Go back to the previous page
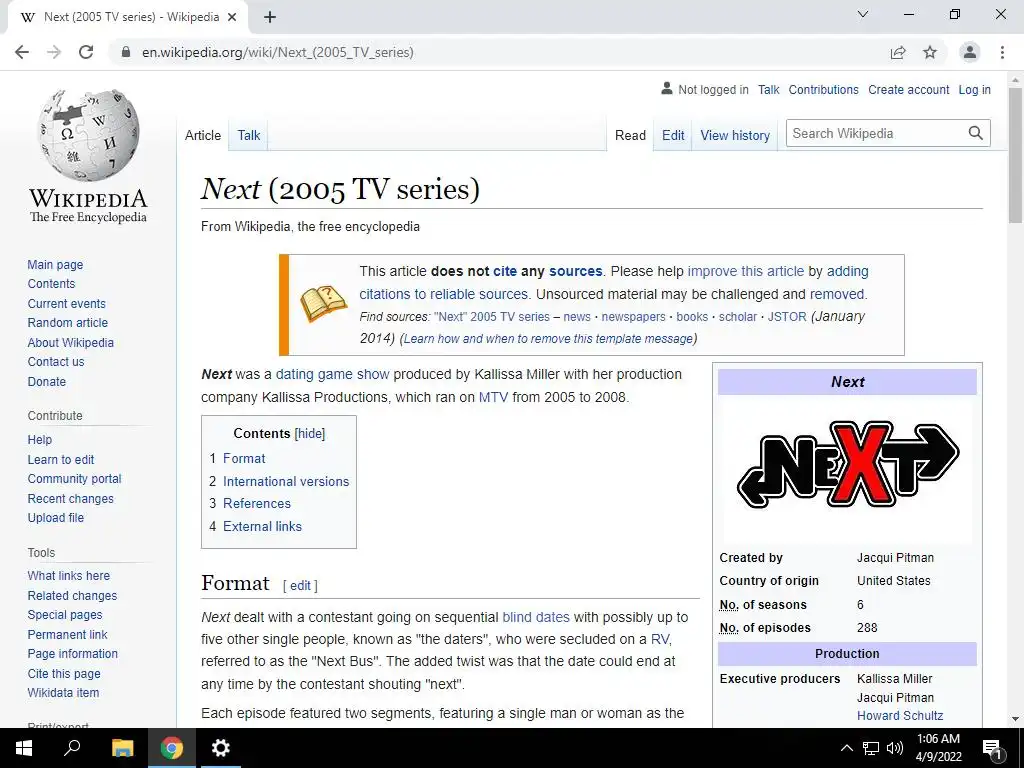The image size is (1024, 768). point(22,52)
